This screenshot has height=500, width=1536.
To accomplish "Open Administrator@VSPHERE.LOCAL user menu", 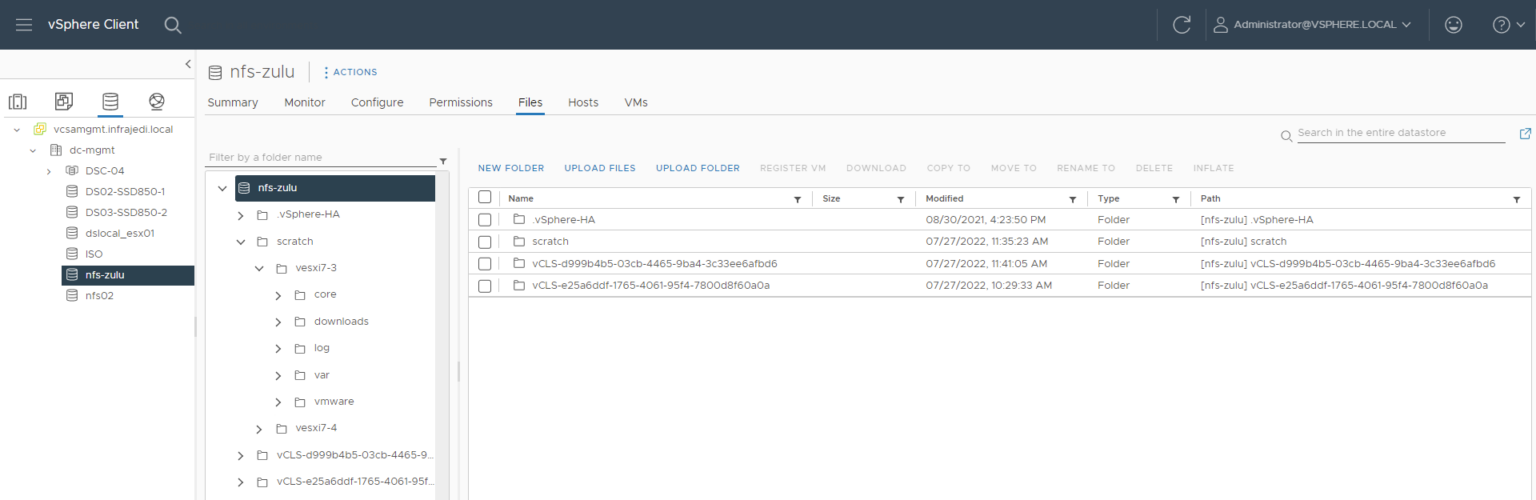I will [1311, 24].
